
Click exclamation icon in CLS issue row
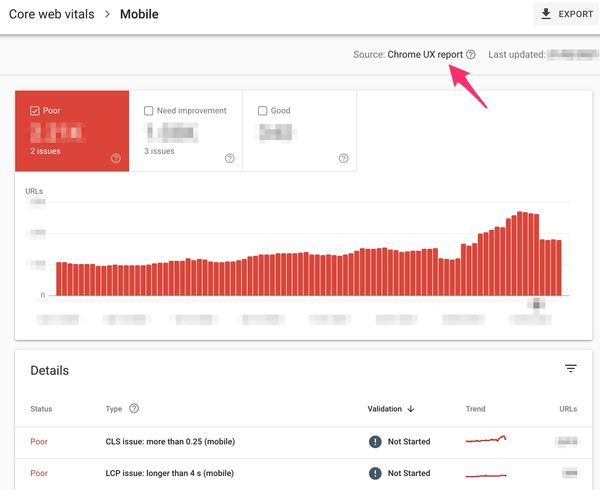pos(375,442)
